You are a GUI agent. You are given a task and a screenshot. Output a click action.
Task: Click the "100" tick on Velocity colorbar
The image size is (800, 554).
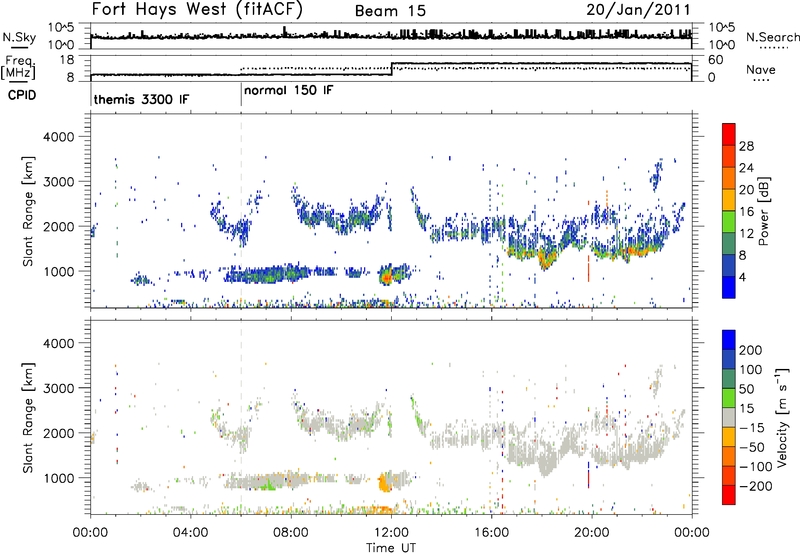(x=751, y=370)
